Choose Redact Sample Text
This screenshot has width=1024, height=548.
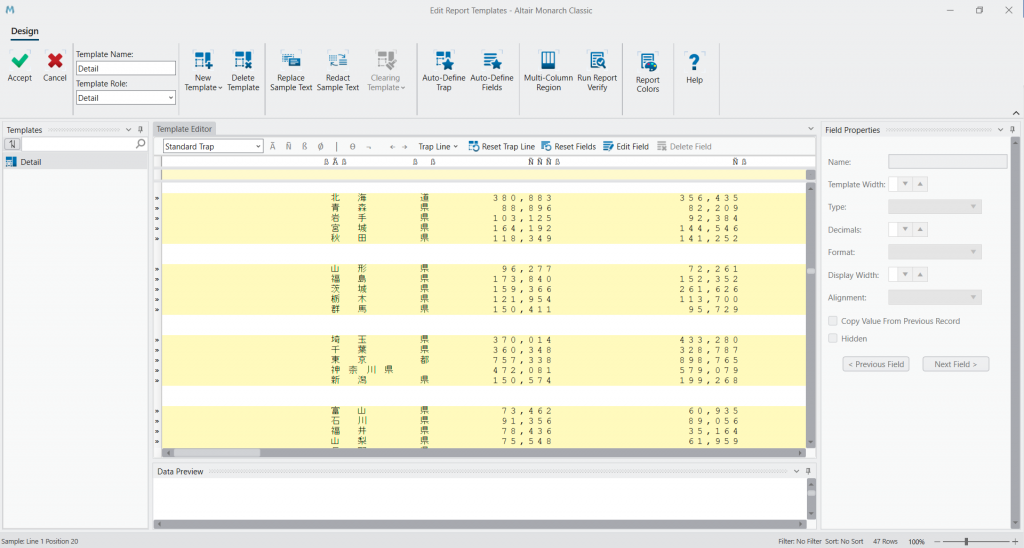[338, 71]
